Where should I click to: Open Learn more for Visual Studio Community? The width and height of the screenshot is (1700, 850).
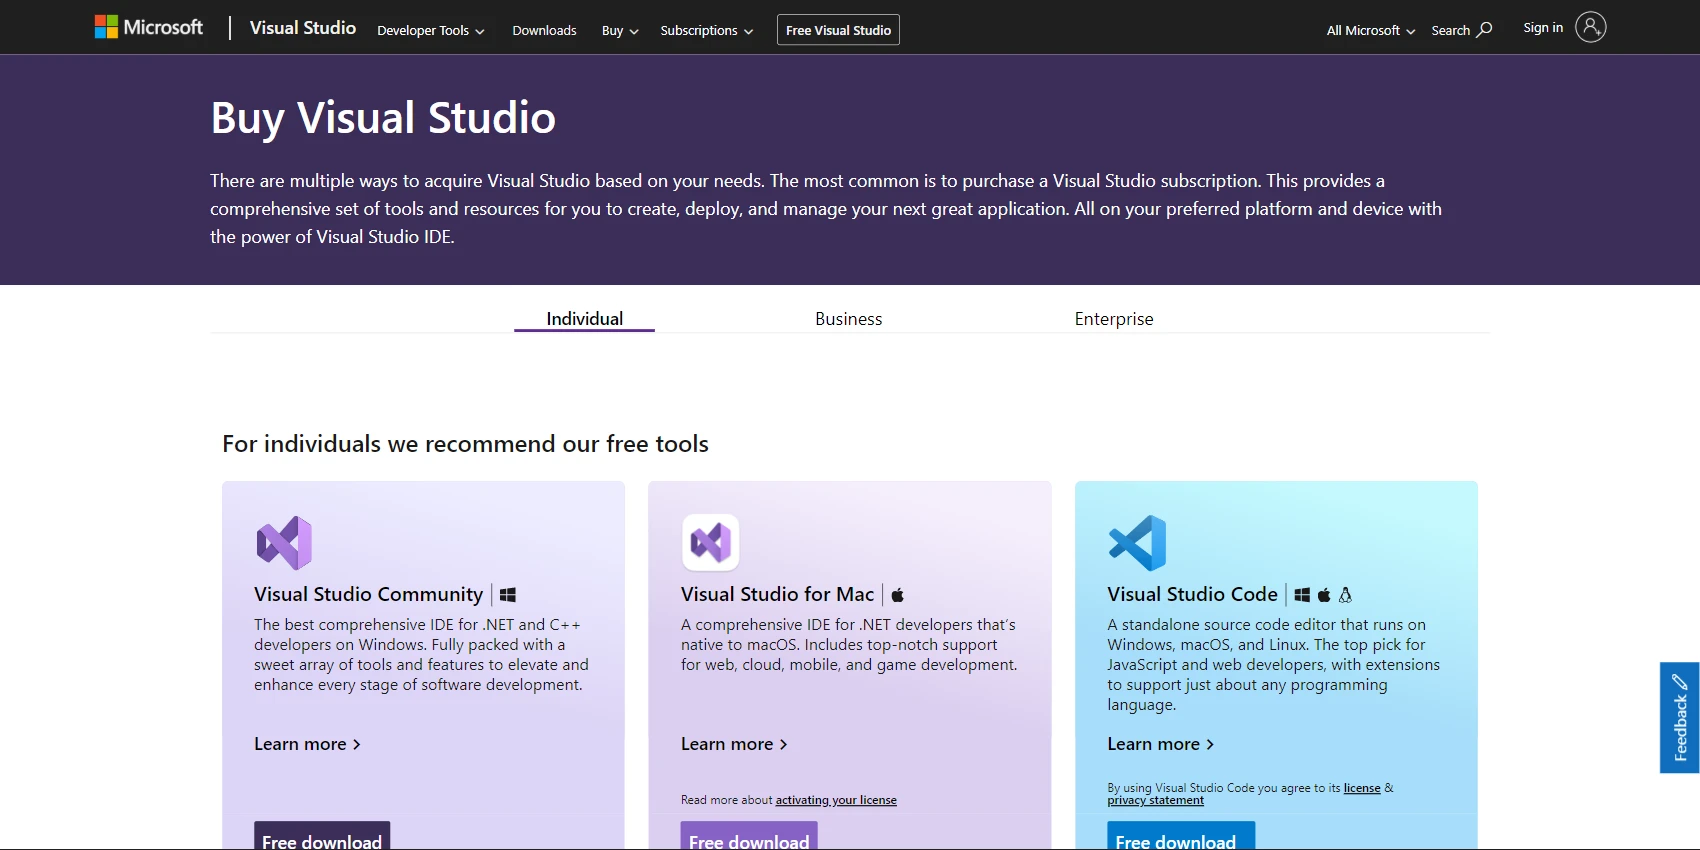tap(307, 744)
